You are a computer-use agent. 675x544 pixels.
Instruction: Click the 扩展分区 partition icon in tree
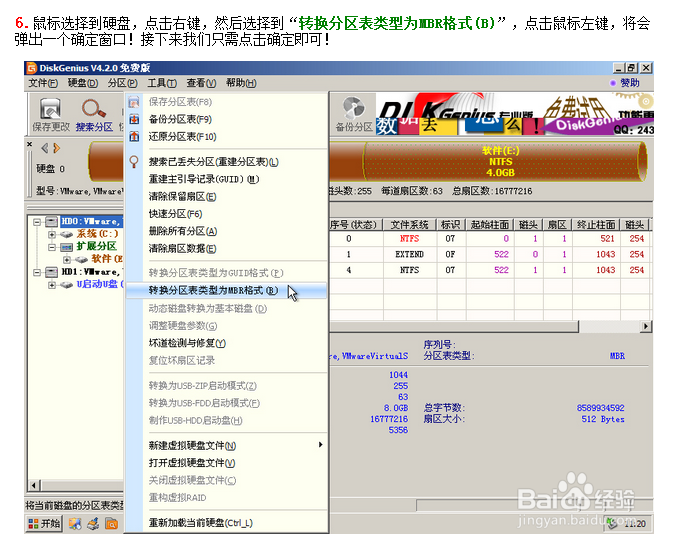coord(66,247)
